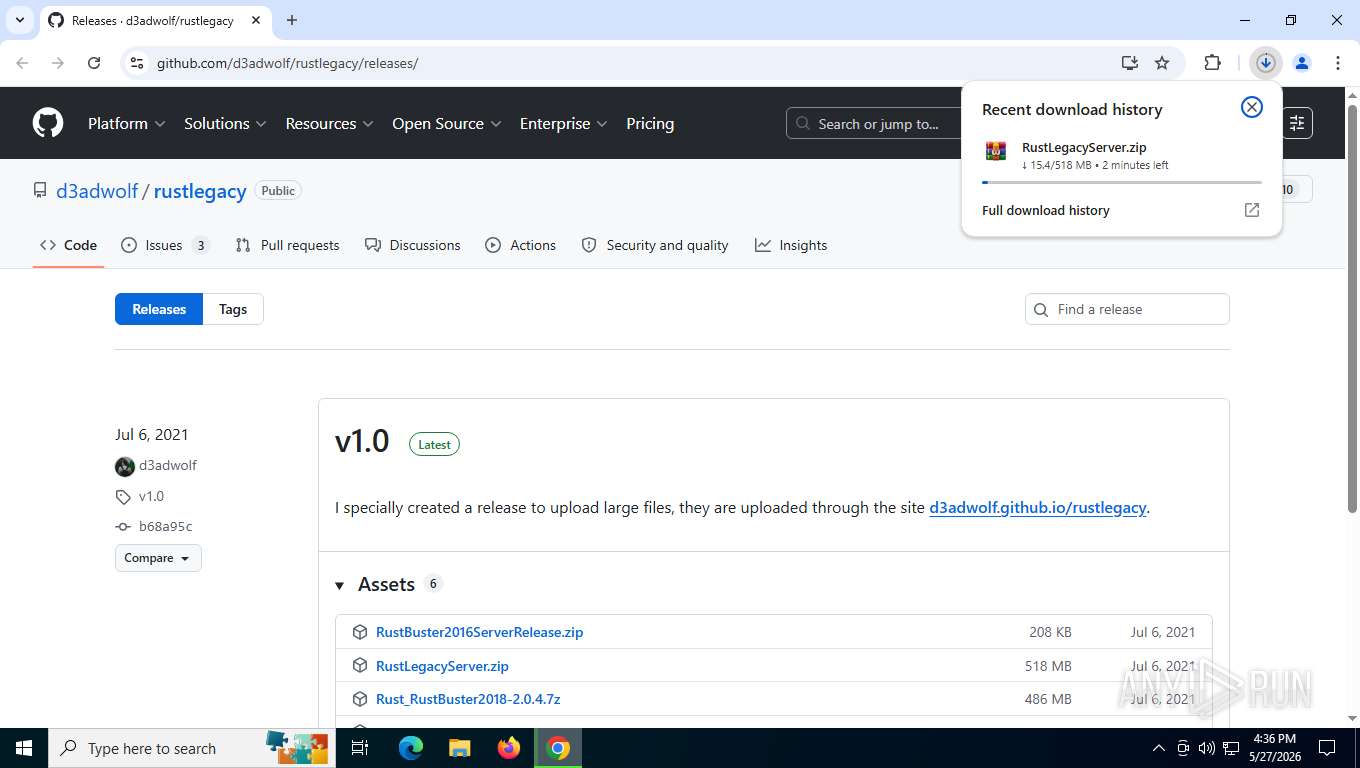This screenshot has height=768, width=1360.
Task: Show hidden tray icons chevron
Action: click(1159, 748)
